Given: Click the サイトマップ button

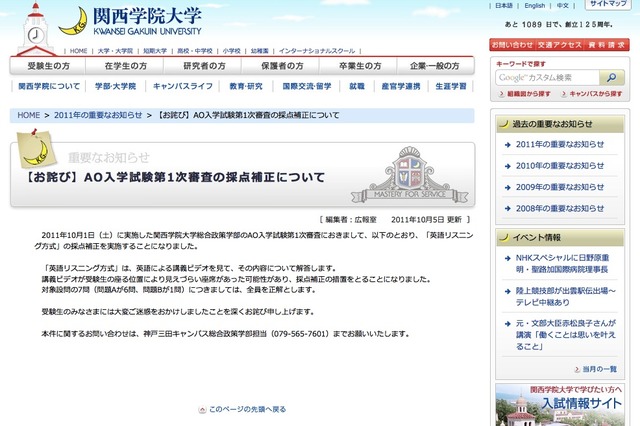Looking at the screenshot, I should tap(608, 4).
